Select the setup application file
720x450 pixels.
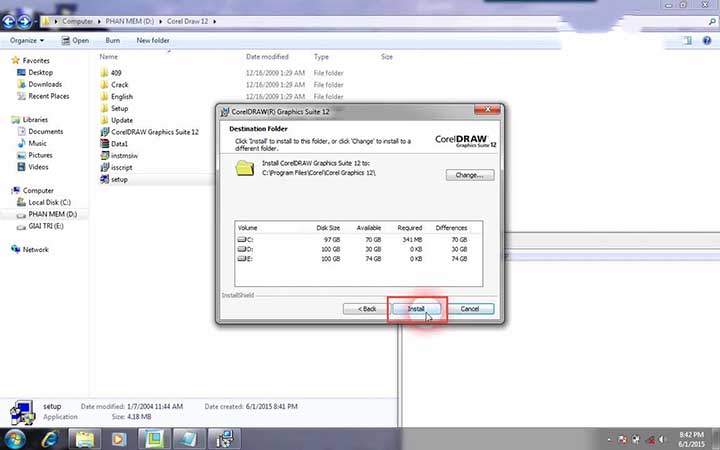click(x=105, y=180)
